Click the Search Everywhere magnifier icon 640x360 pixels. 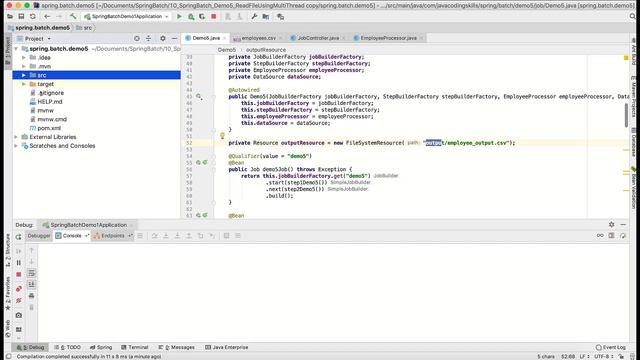click(633, 16)
